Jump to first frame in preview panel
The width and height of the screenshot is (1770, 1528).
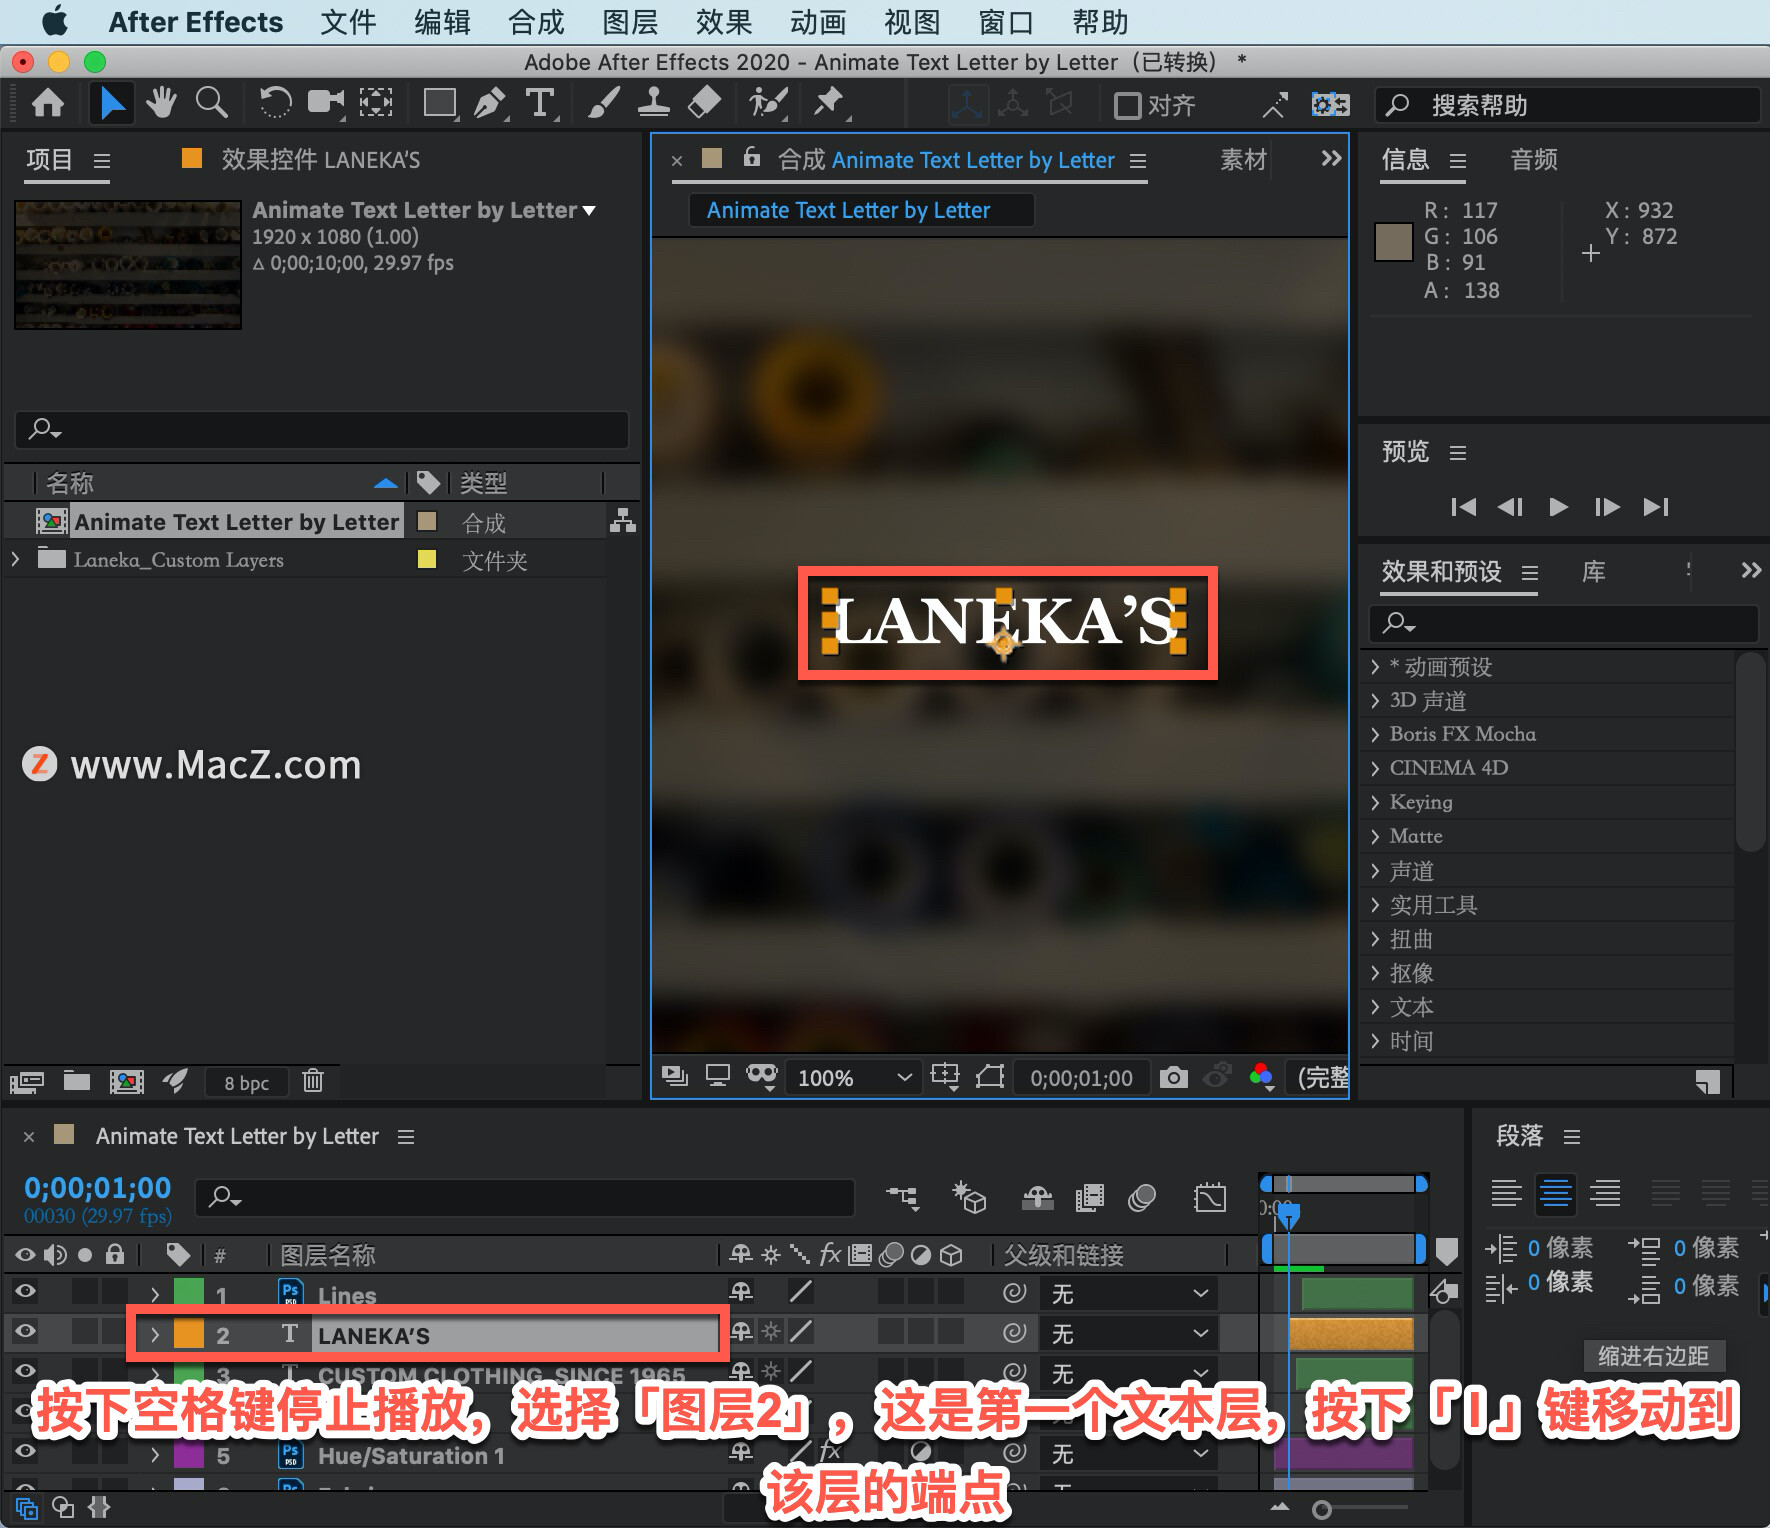[1463, 507]
